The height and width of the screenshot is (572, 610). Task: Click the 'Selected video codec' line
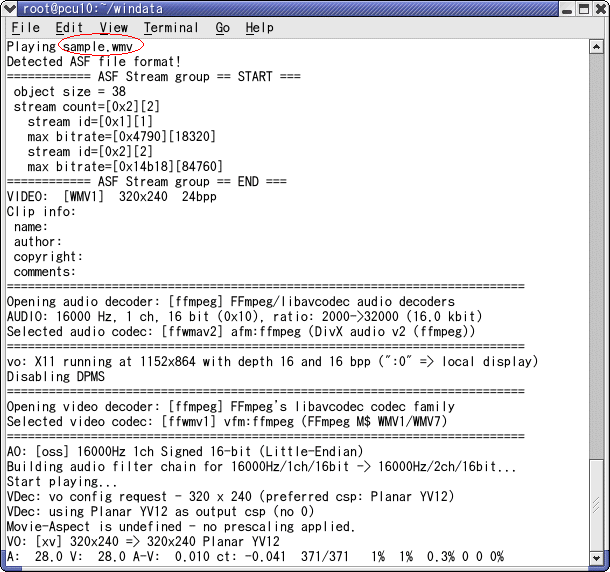click(227, 421)
